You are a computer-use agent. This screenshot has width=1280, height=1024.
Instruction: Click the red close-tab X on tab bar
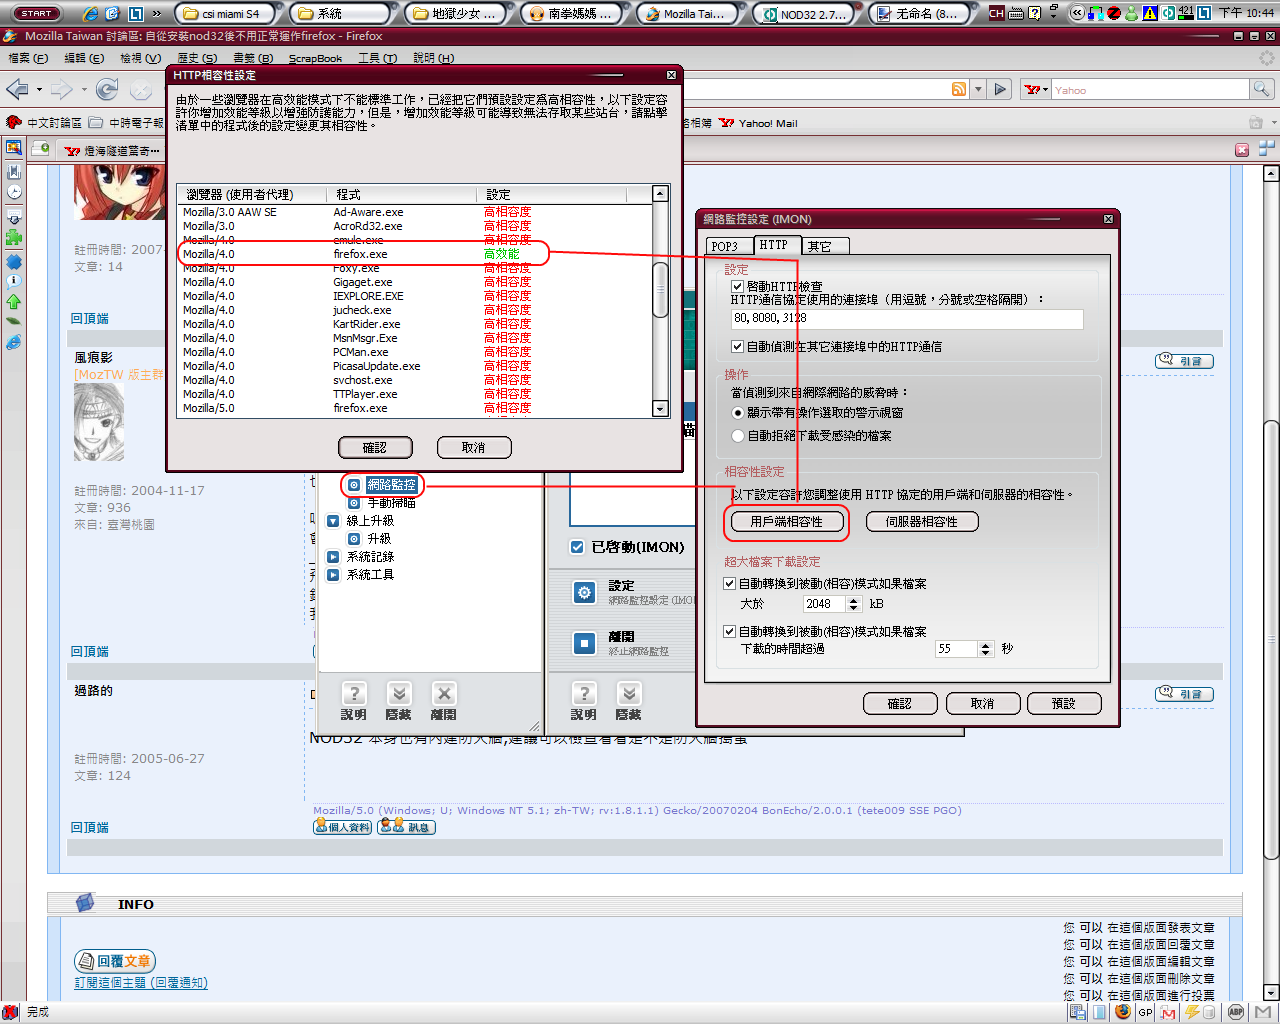(1242, 150)
